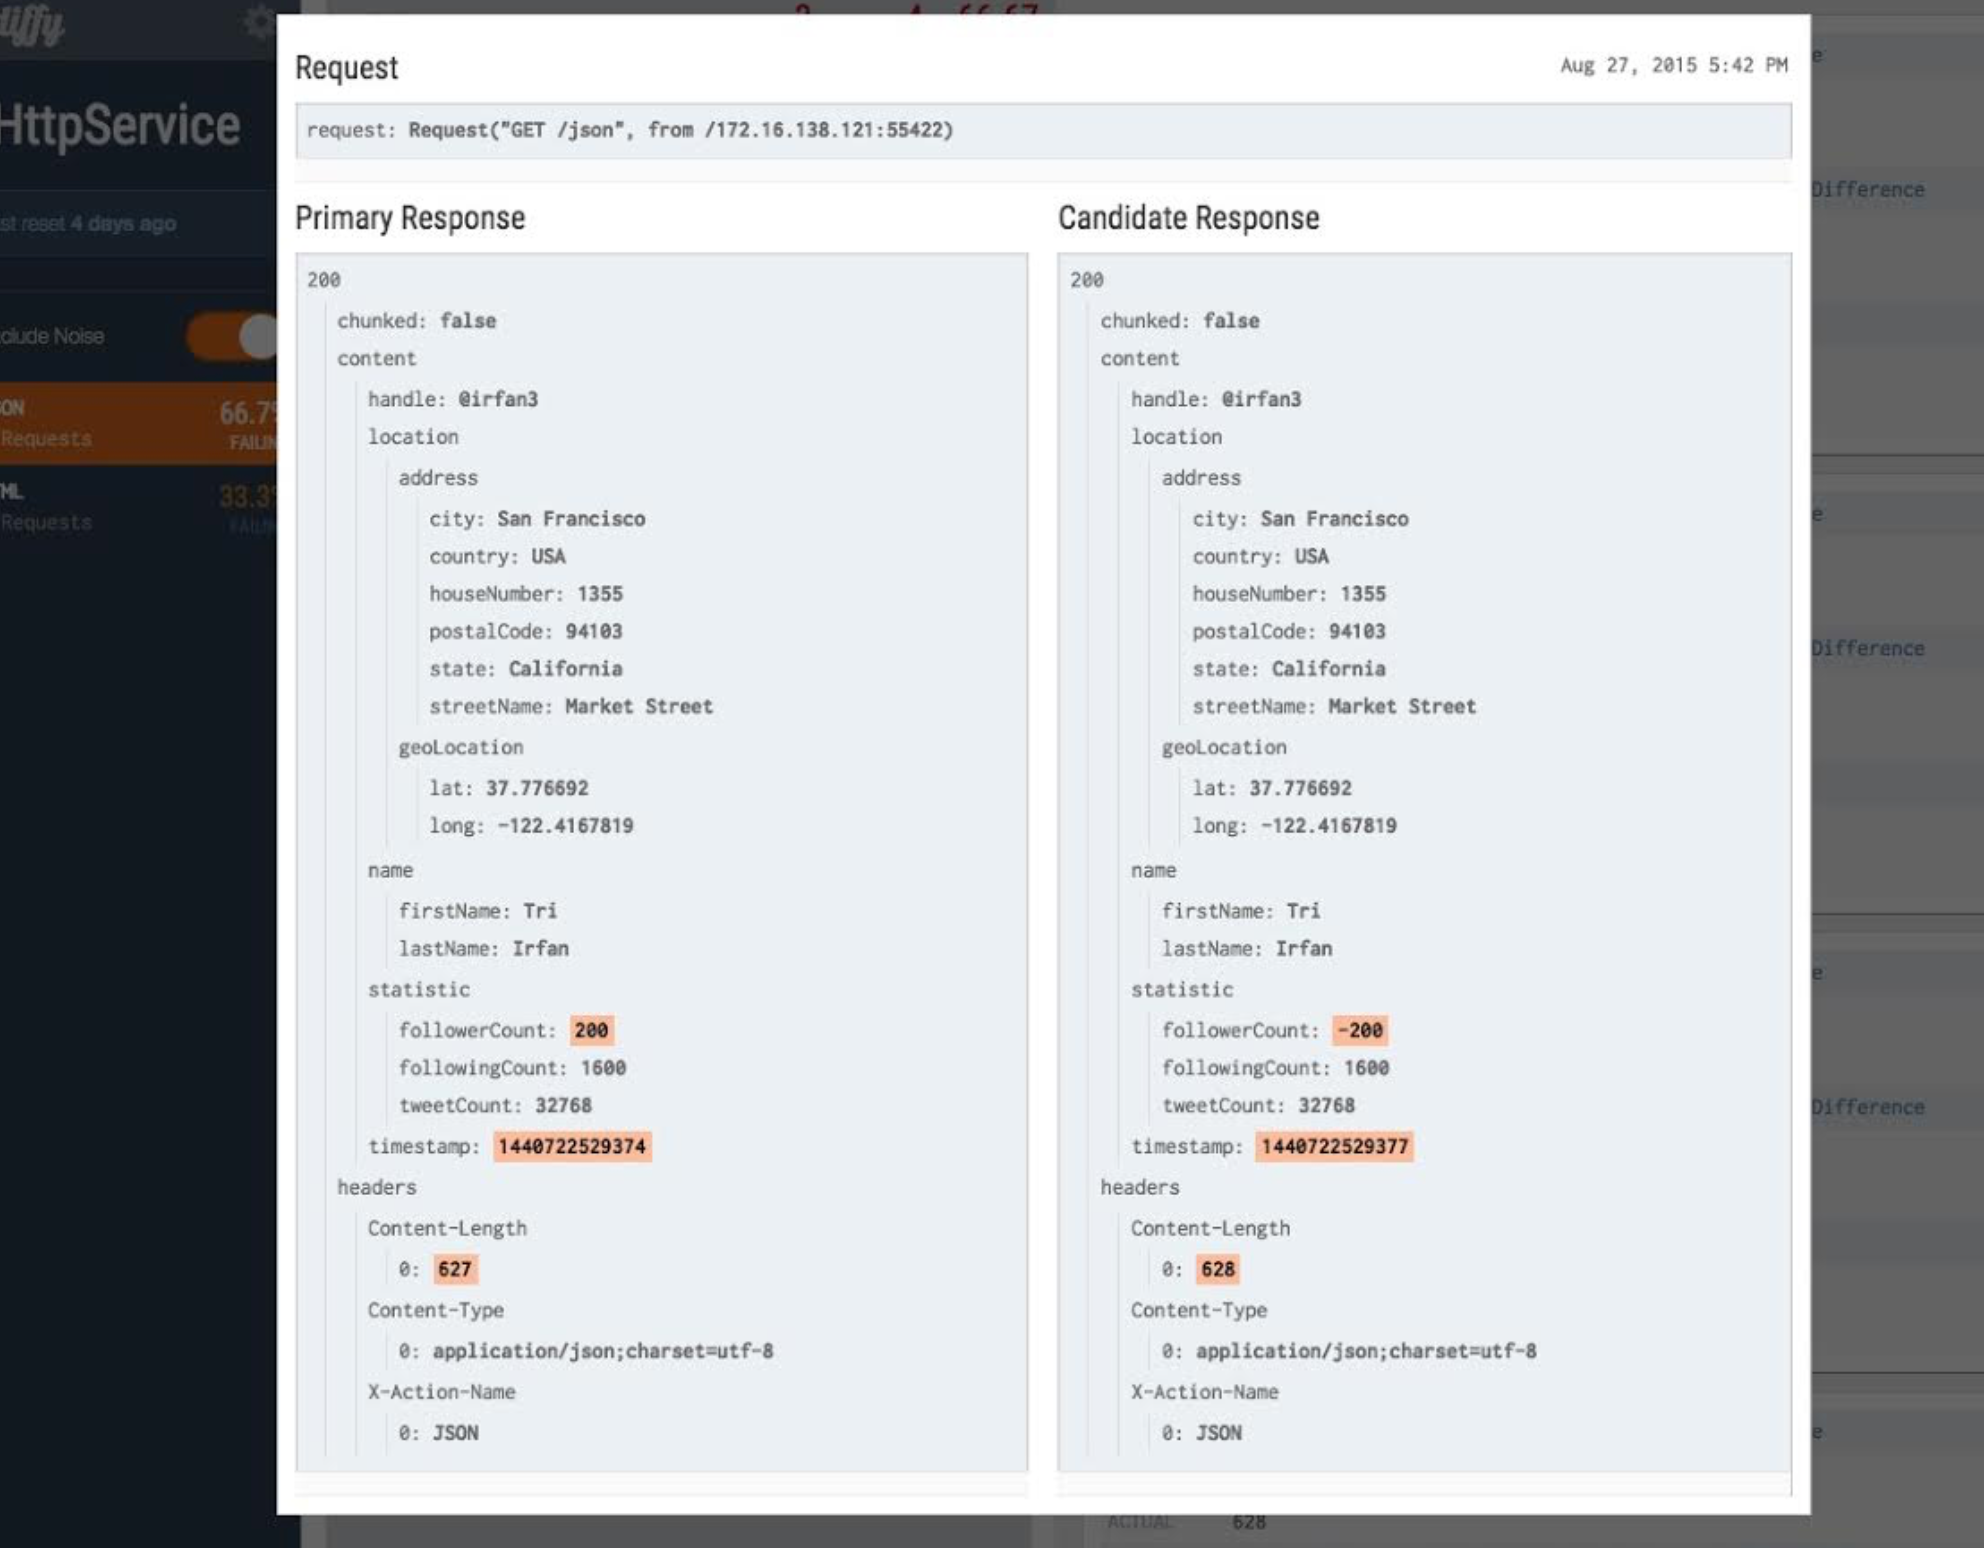Click primary postalCode 94103
The image size is (1984, 1548).
[x=594, y=631]
